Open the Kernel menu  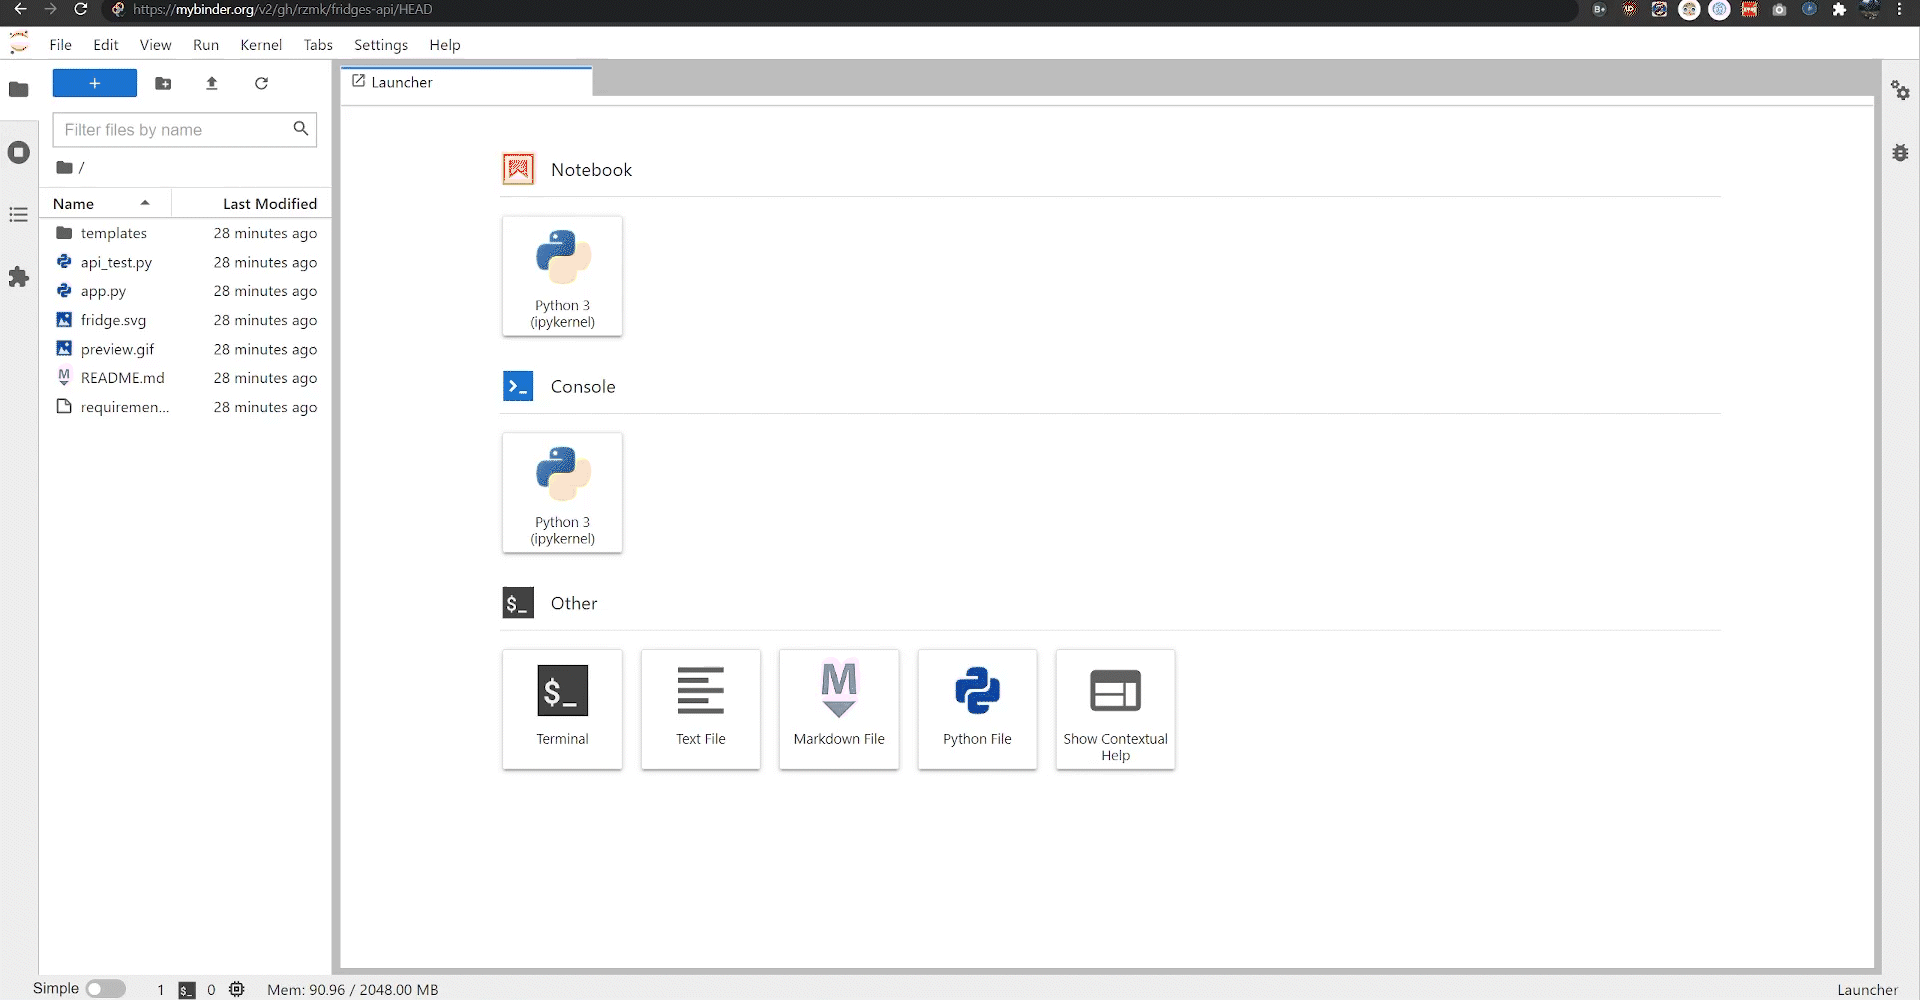(x=261, y=45)
